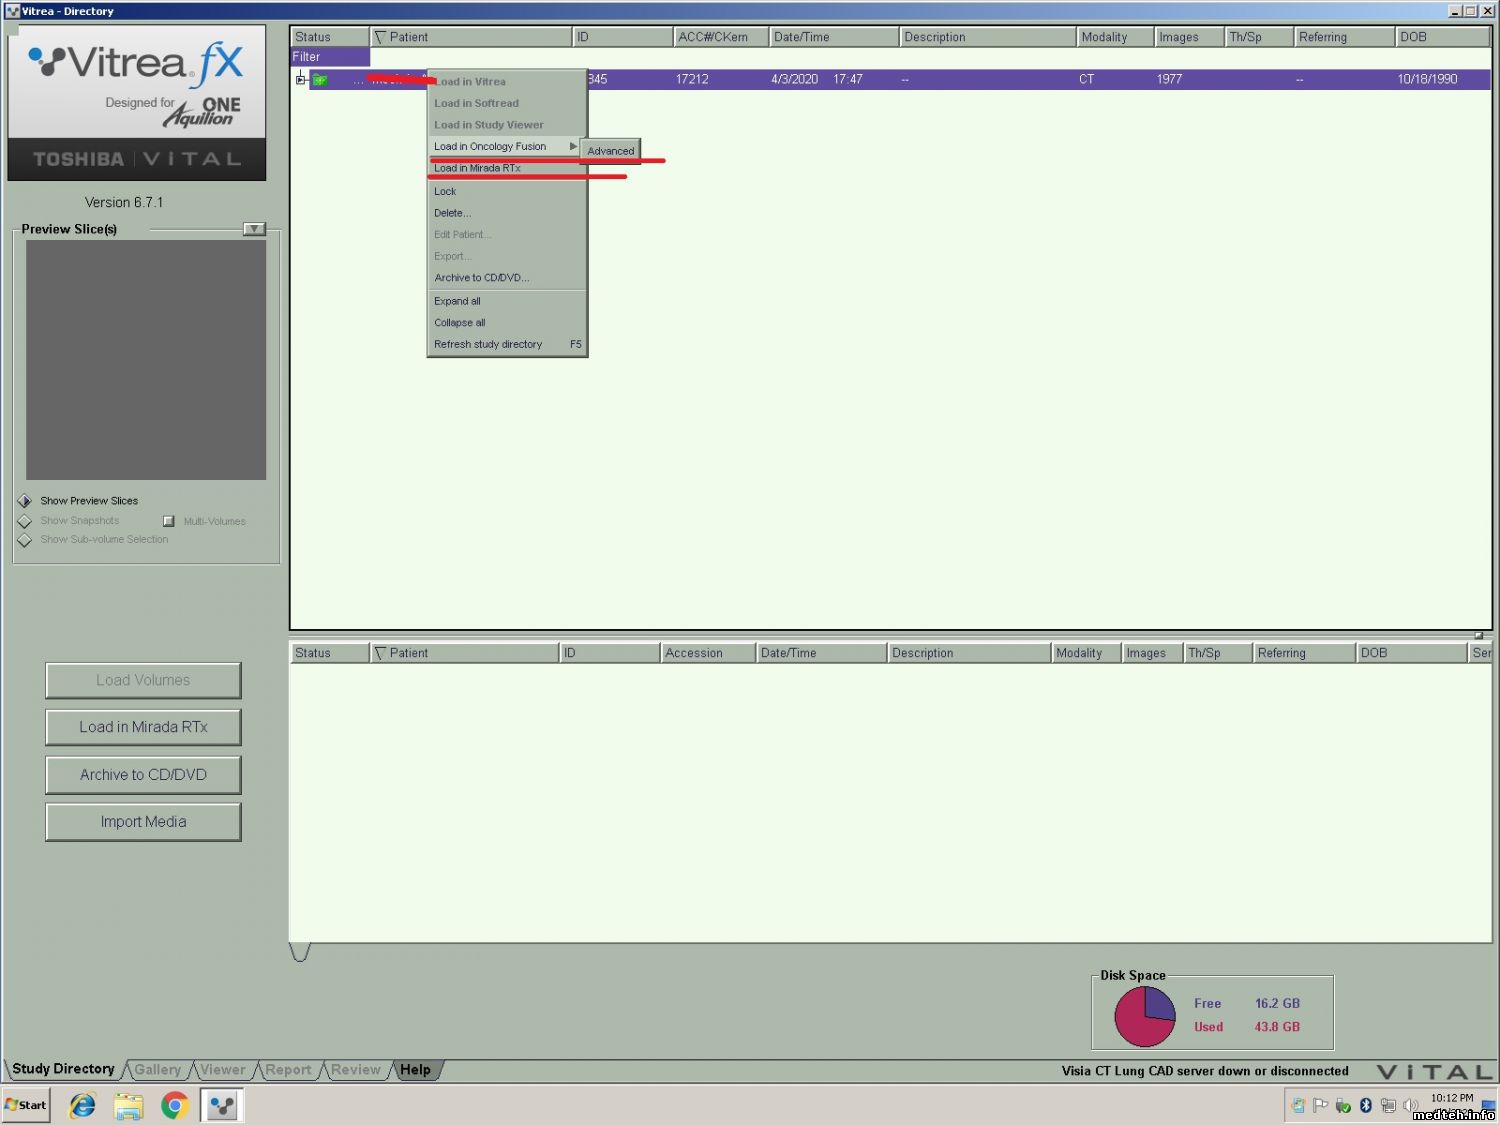Select Refresh study directory in context menu
The height and width of the screenshot is (1125, 1500).
click(x=488, y=344)
